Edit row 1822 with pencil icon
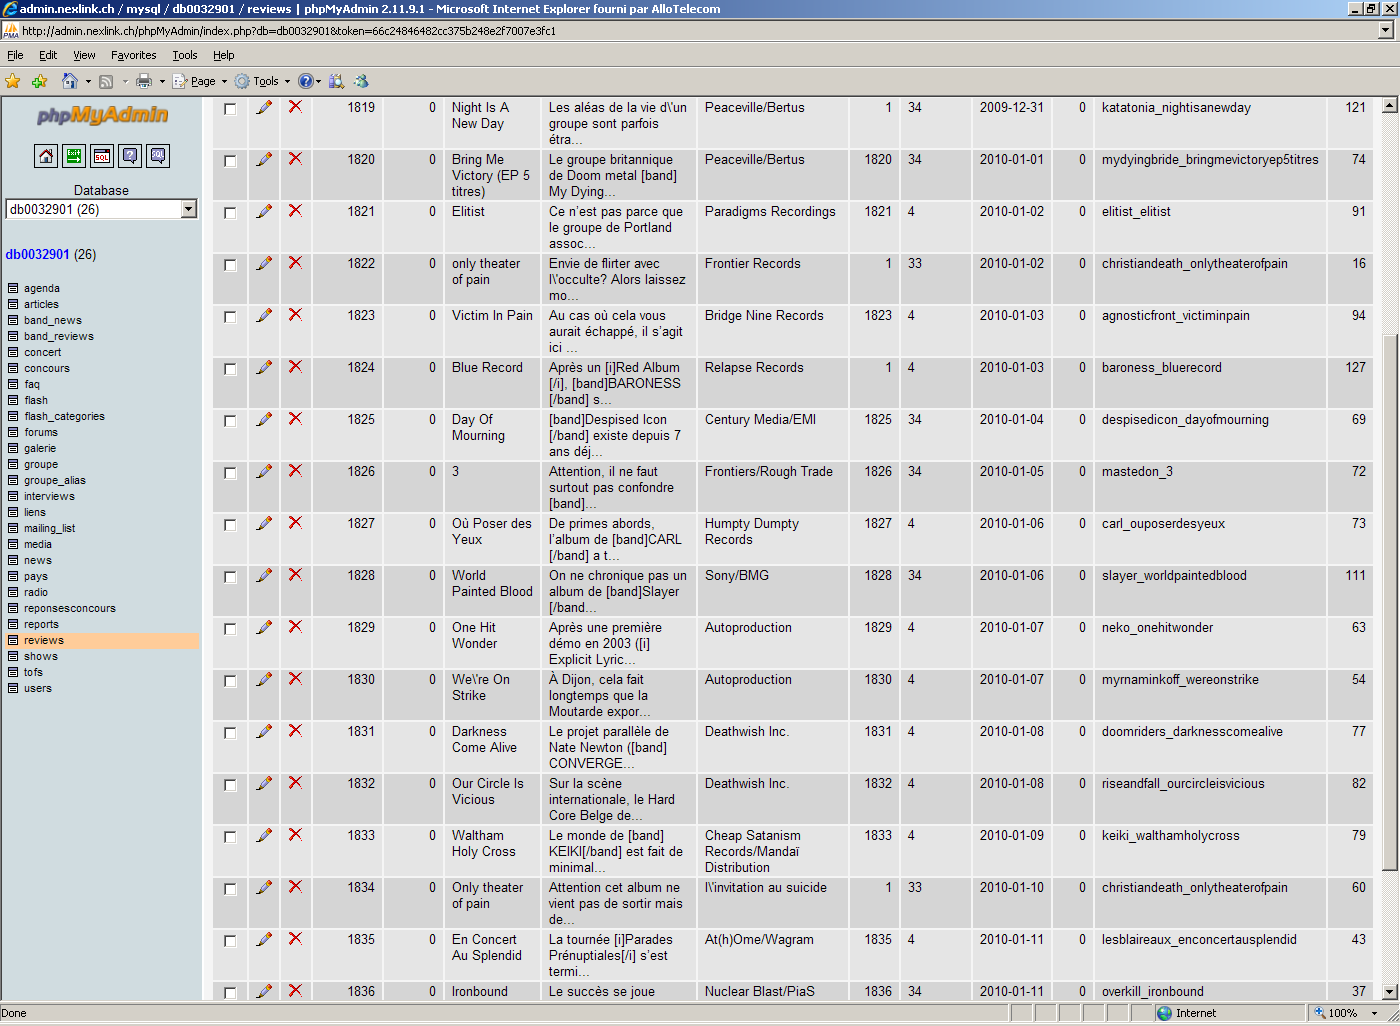Screen dimensions: 1400x1026 coord(264,263)
